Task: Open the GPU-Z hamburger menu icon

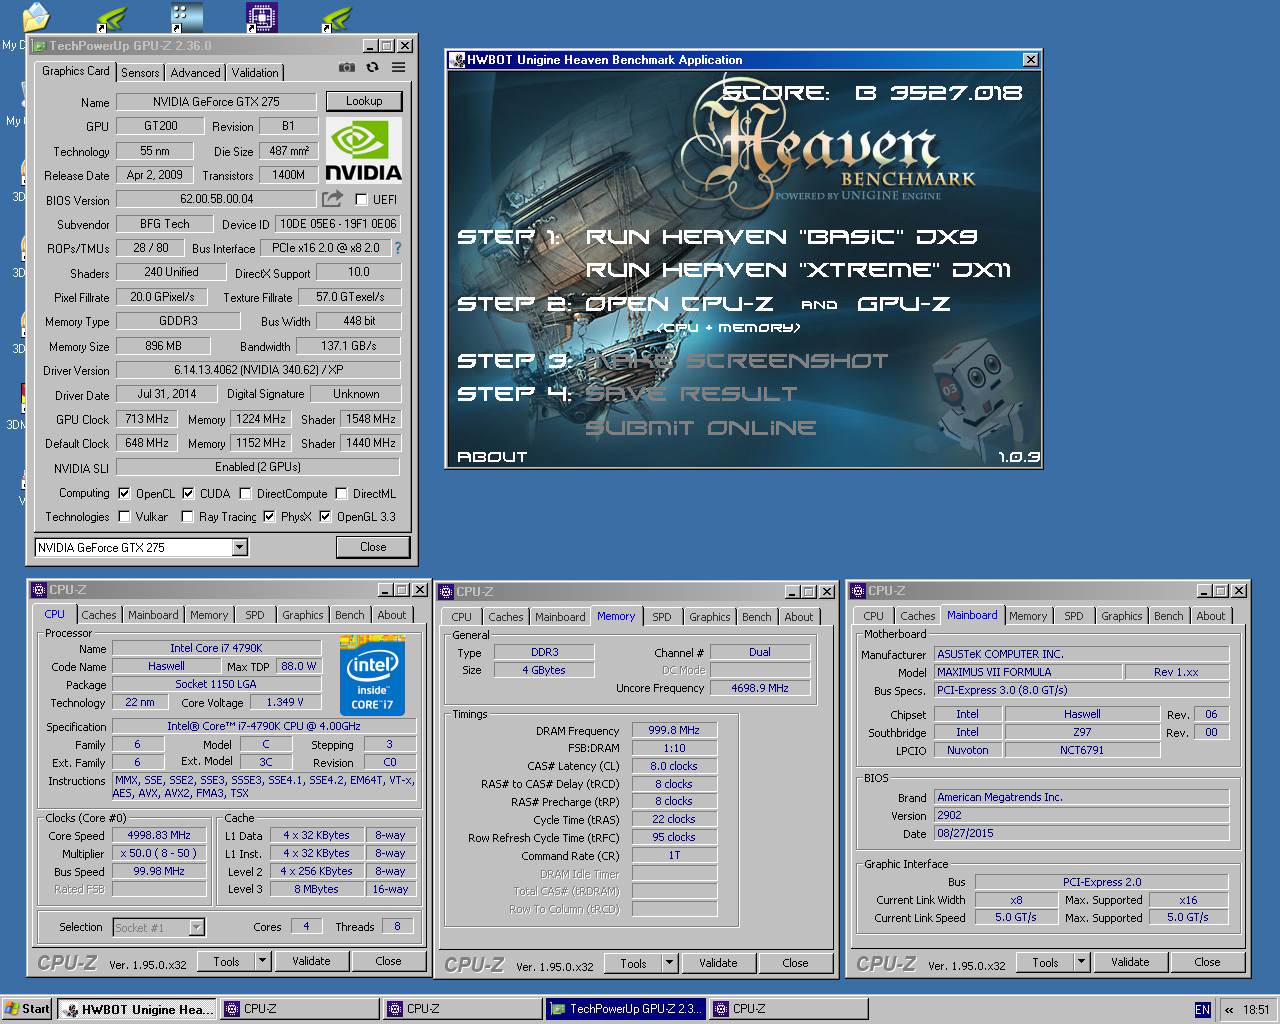Action: coord(398,68)
